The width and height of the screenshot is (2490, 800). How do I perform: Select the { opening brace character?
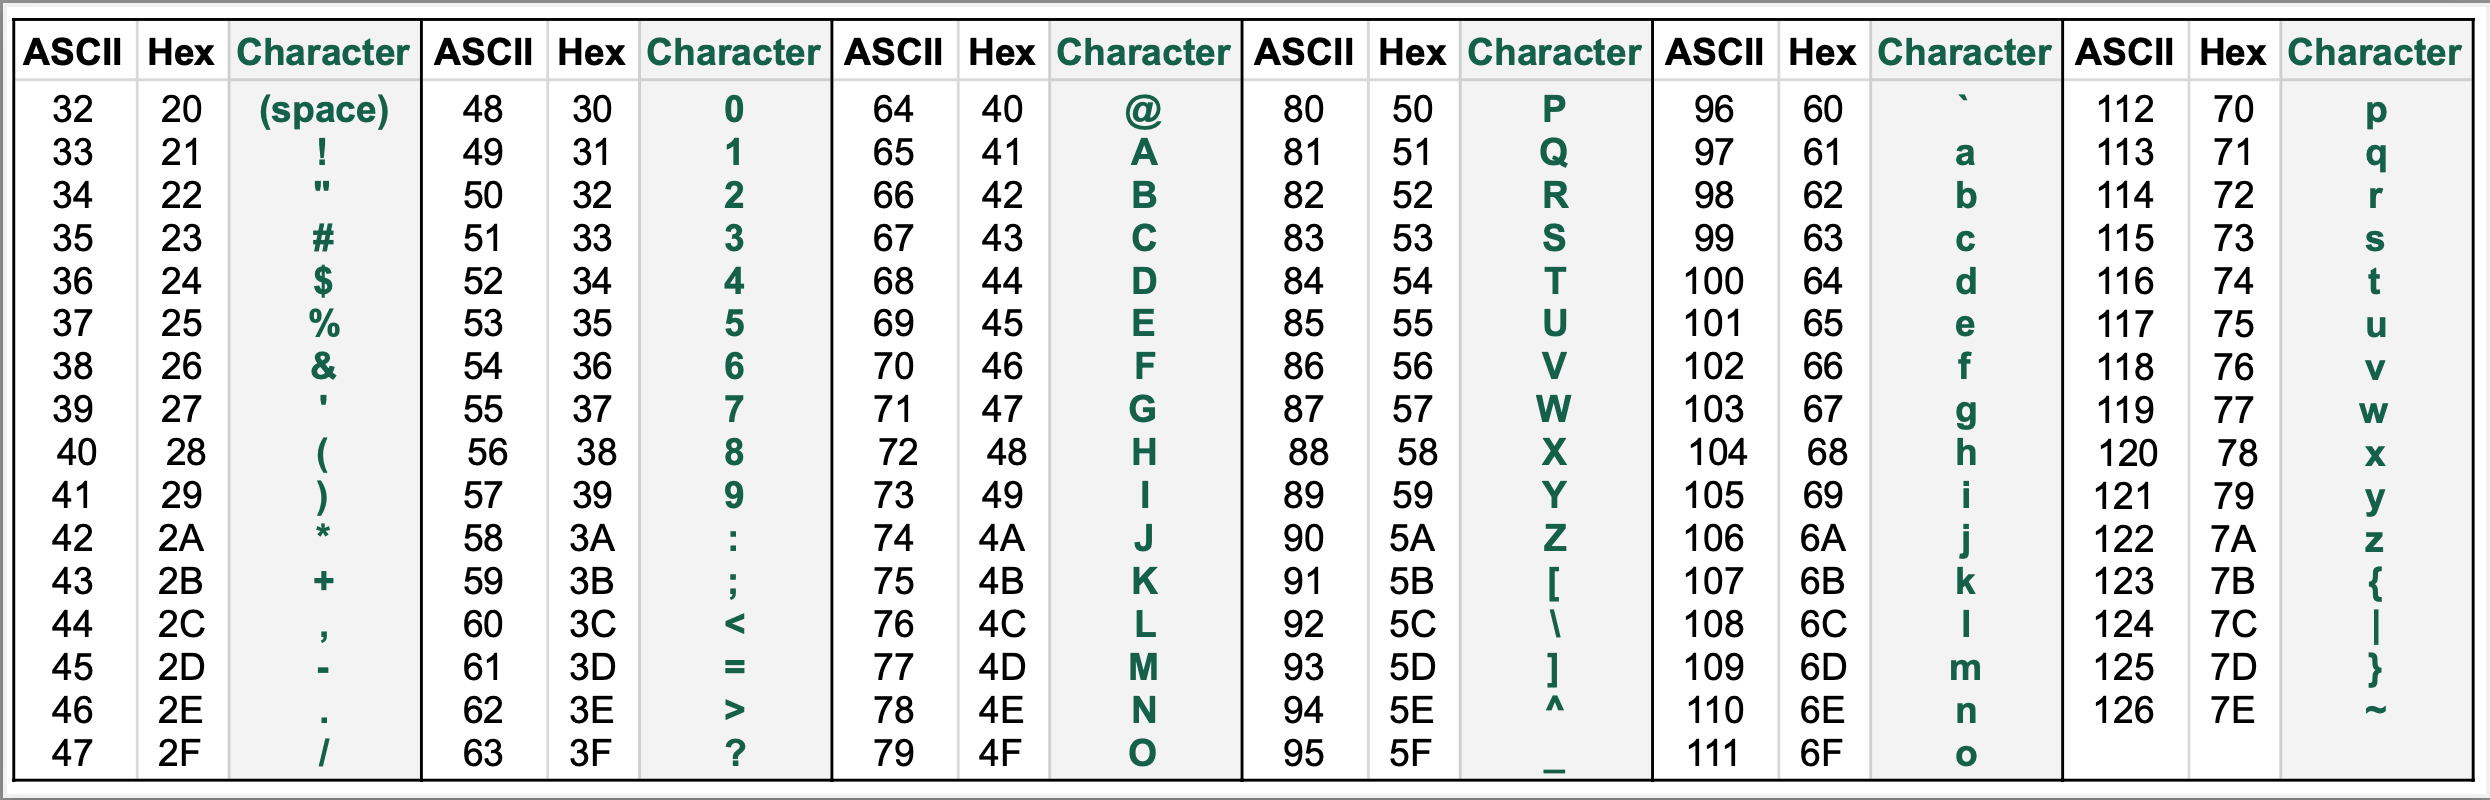coord(2376,583)
